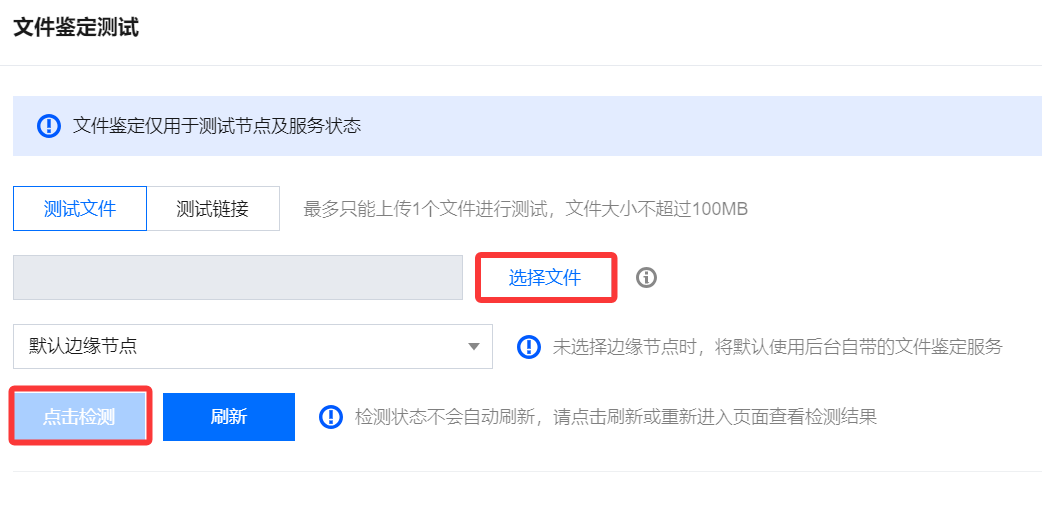Switch to the 测试文件 tab
Viewport: 1042px width, 513px height.
[x=80, y=209]
